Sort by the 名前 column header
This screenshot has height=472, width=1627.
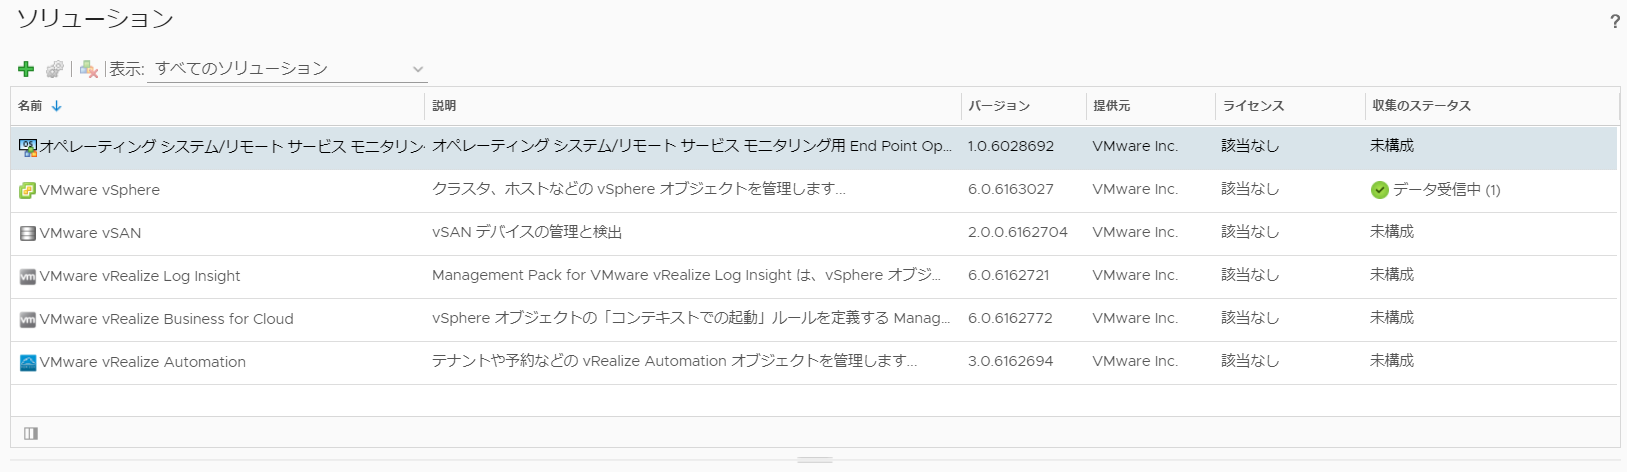tap(30, 106)
